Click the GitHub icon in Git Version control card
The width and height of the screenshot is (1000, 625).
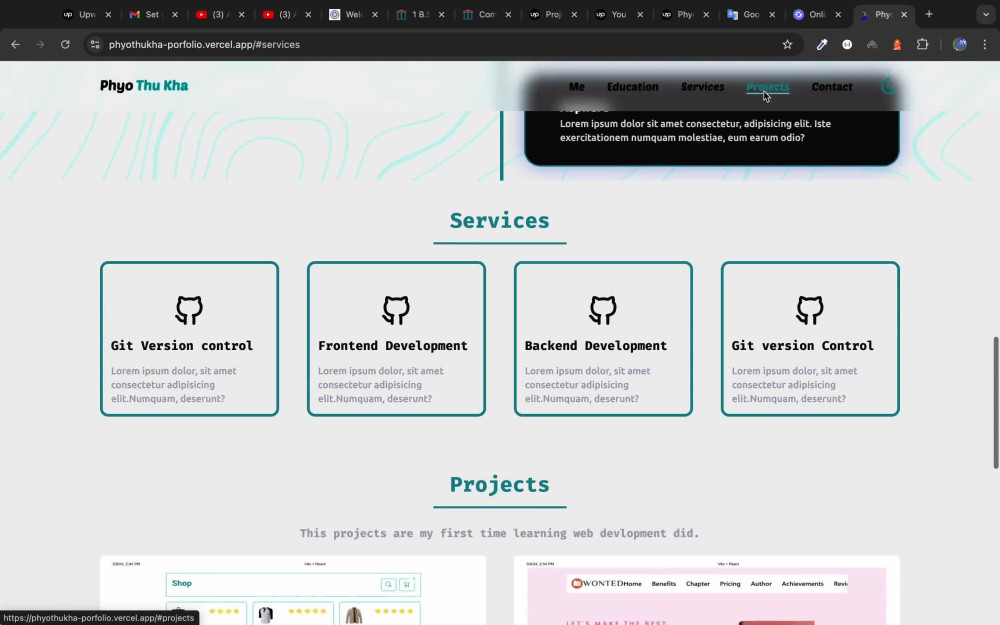click(x=189, y=310)
